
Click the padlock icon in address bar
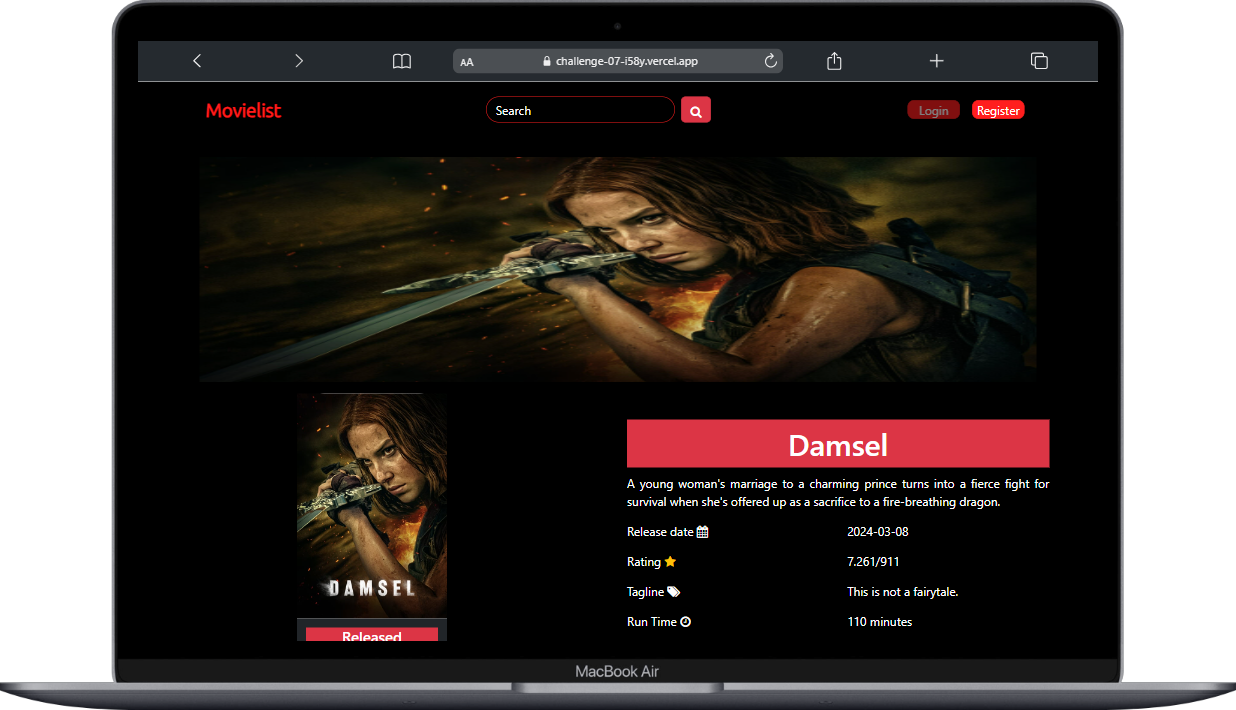547,61
